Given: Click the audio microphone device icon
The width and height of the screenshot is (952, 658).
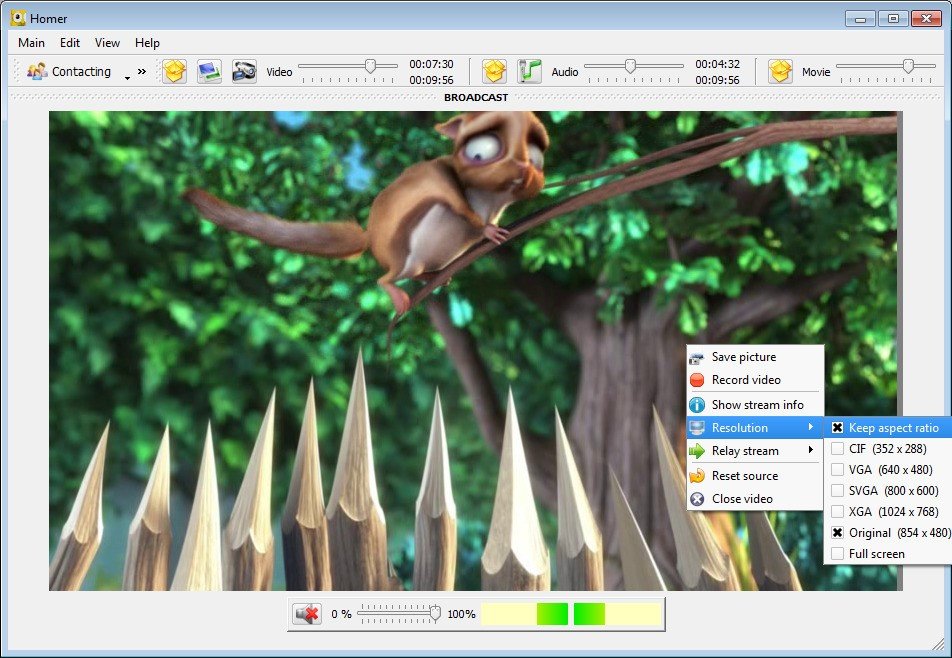Looking at the screenshot, I should click(x=529, y=71).
